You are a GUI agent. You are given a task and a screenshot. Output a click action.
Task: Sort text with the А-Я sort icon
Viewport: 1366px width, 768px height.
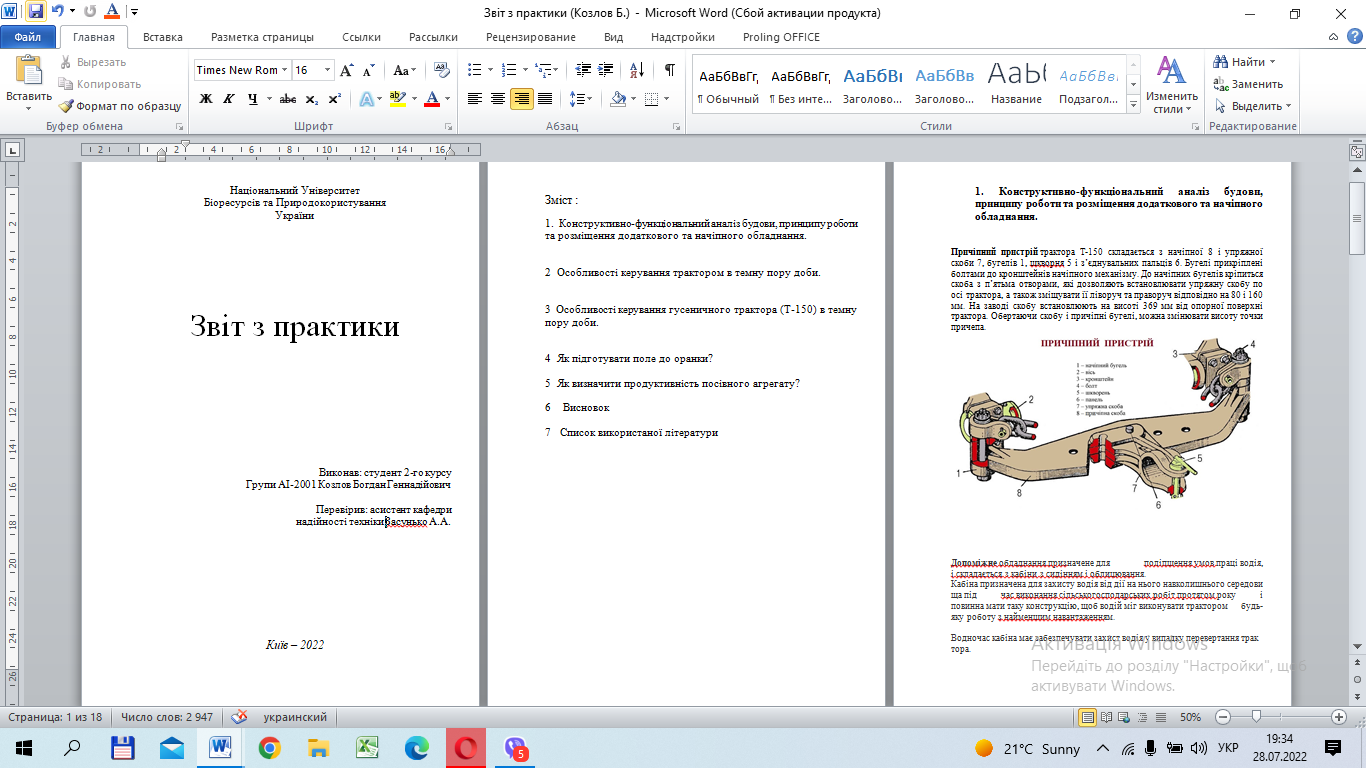pyautogui.click(x=635, y=70)
